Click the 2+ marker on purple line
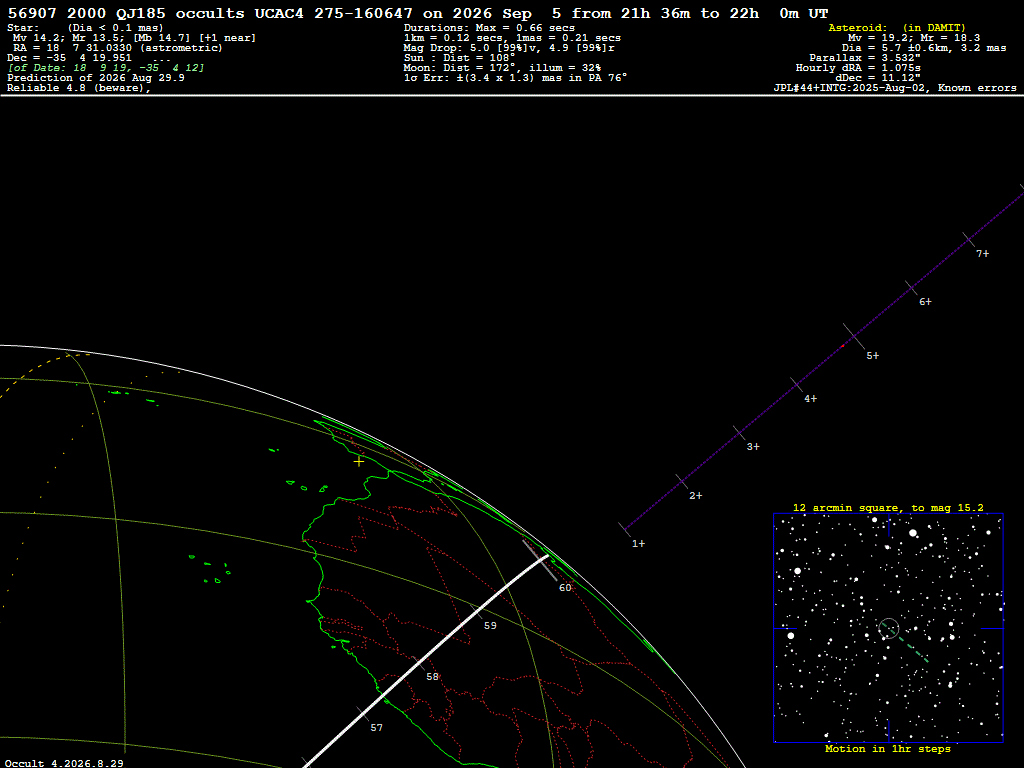This screenshot has height=768, width=1024. (696, 496)
